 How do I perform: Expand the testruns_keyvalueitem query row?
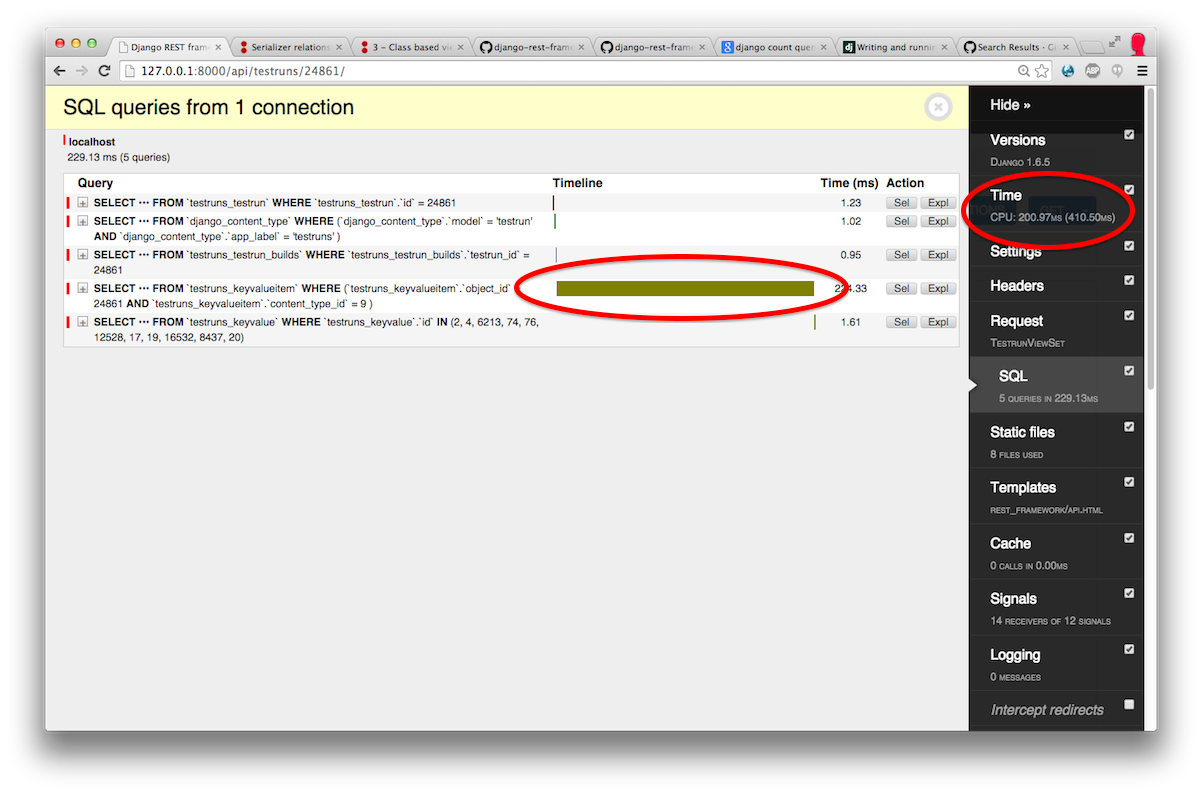[x=83, y=288]
